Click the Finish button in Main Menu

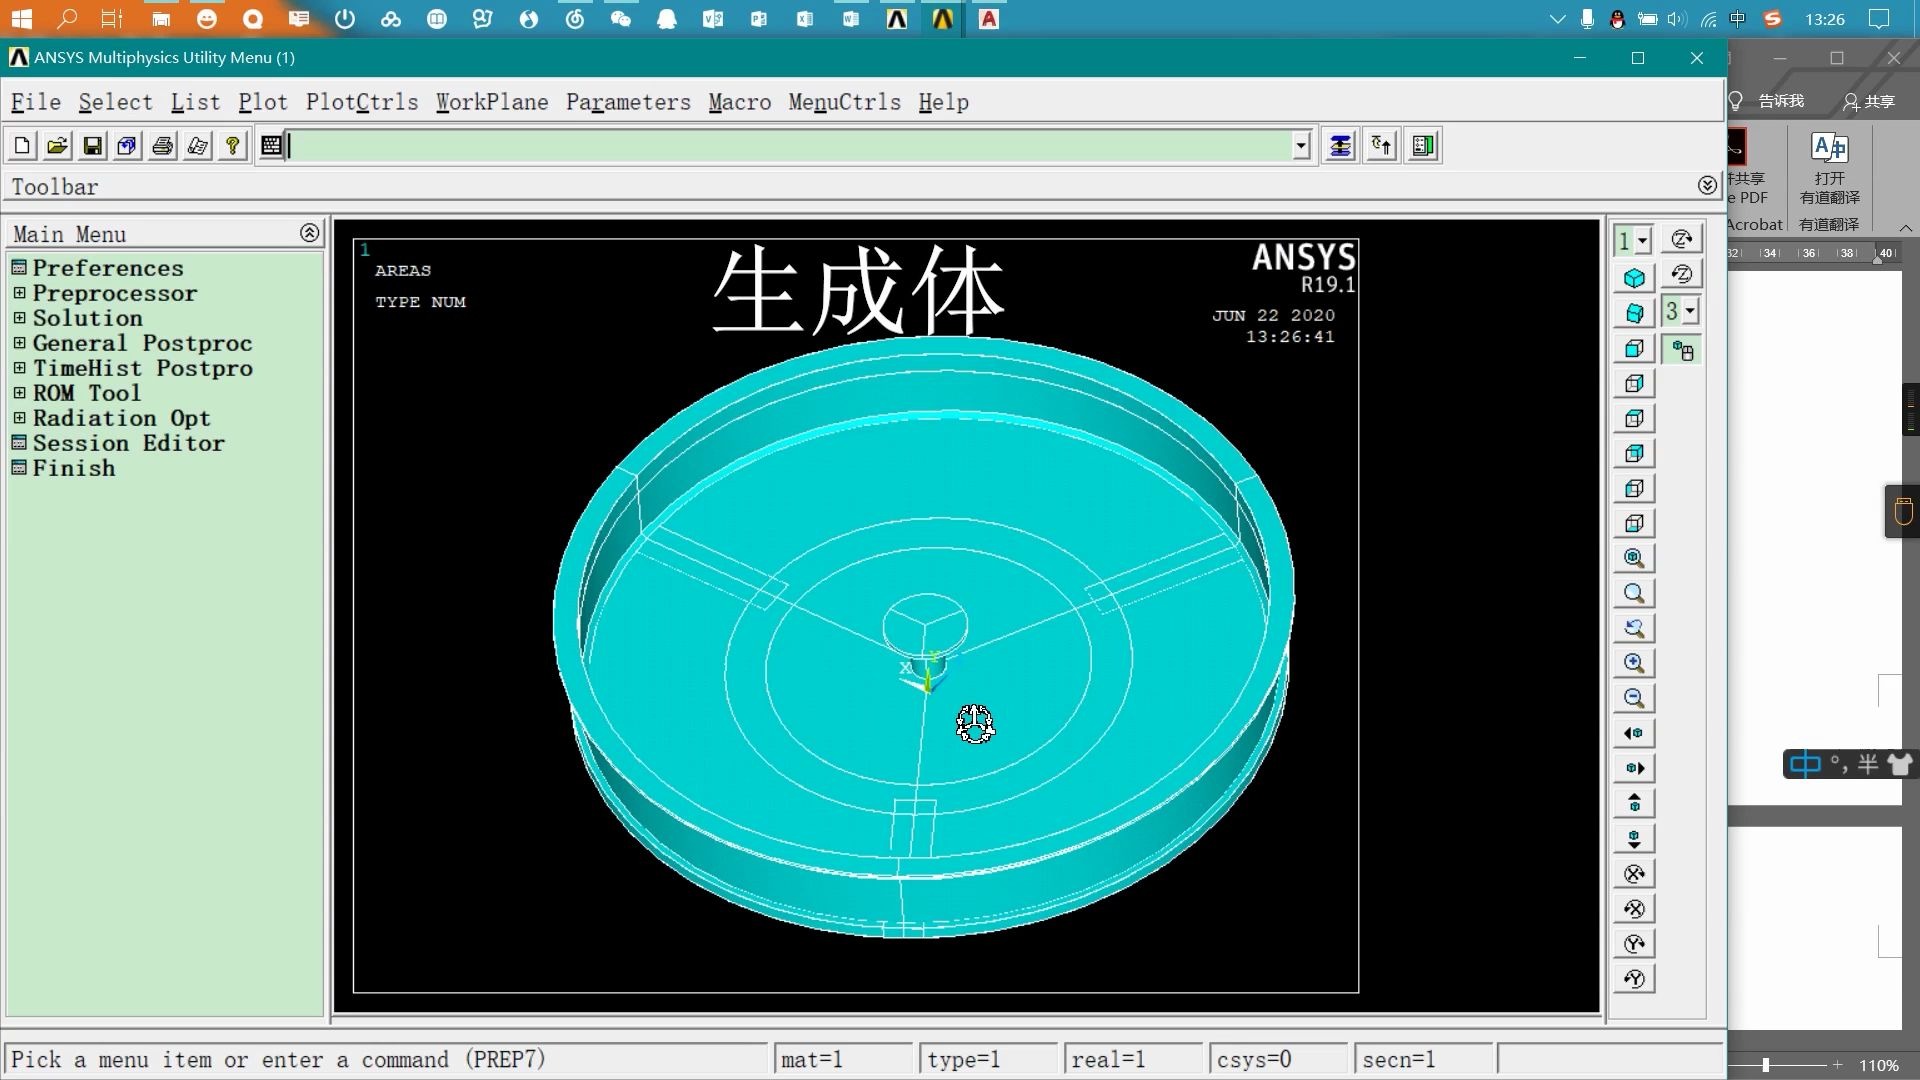[x=73, y=468]
